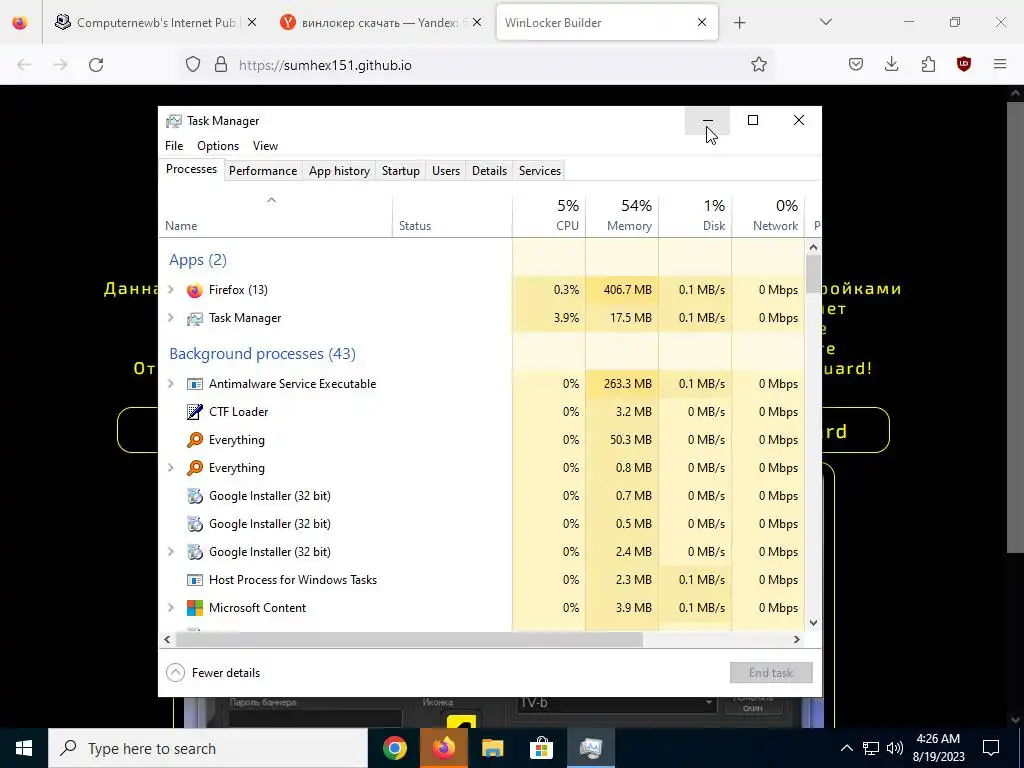
Task: Click the site security padlock icon
Action: [x=221, y=64]
